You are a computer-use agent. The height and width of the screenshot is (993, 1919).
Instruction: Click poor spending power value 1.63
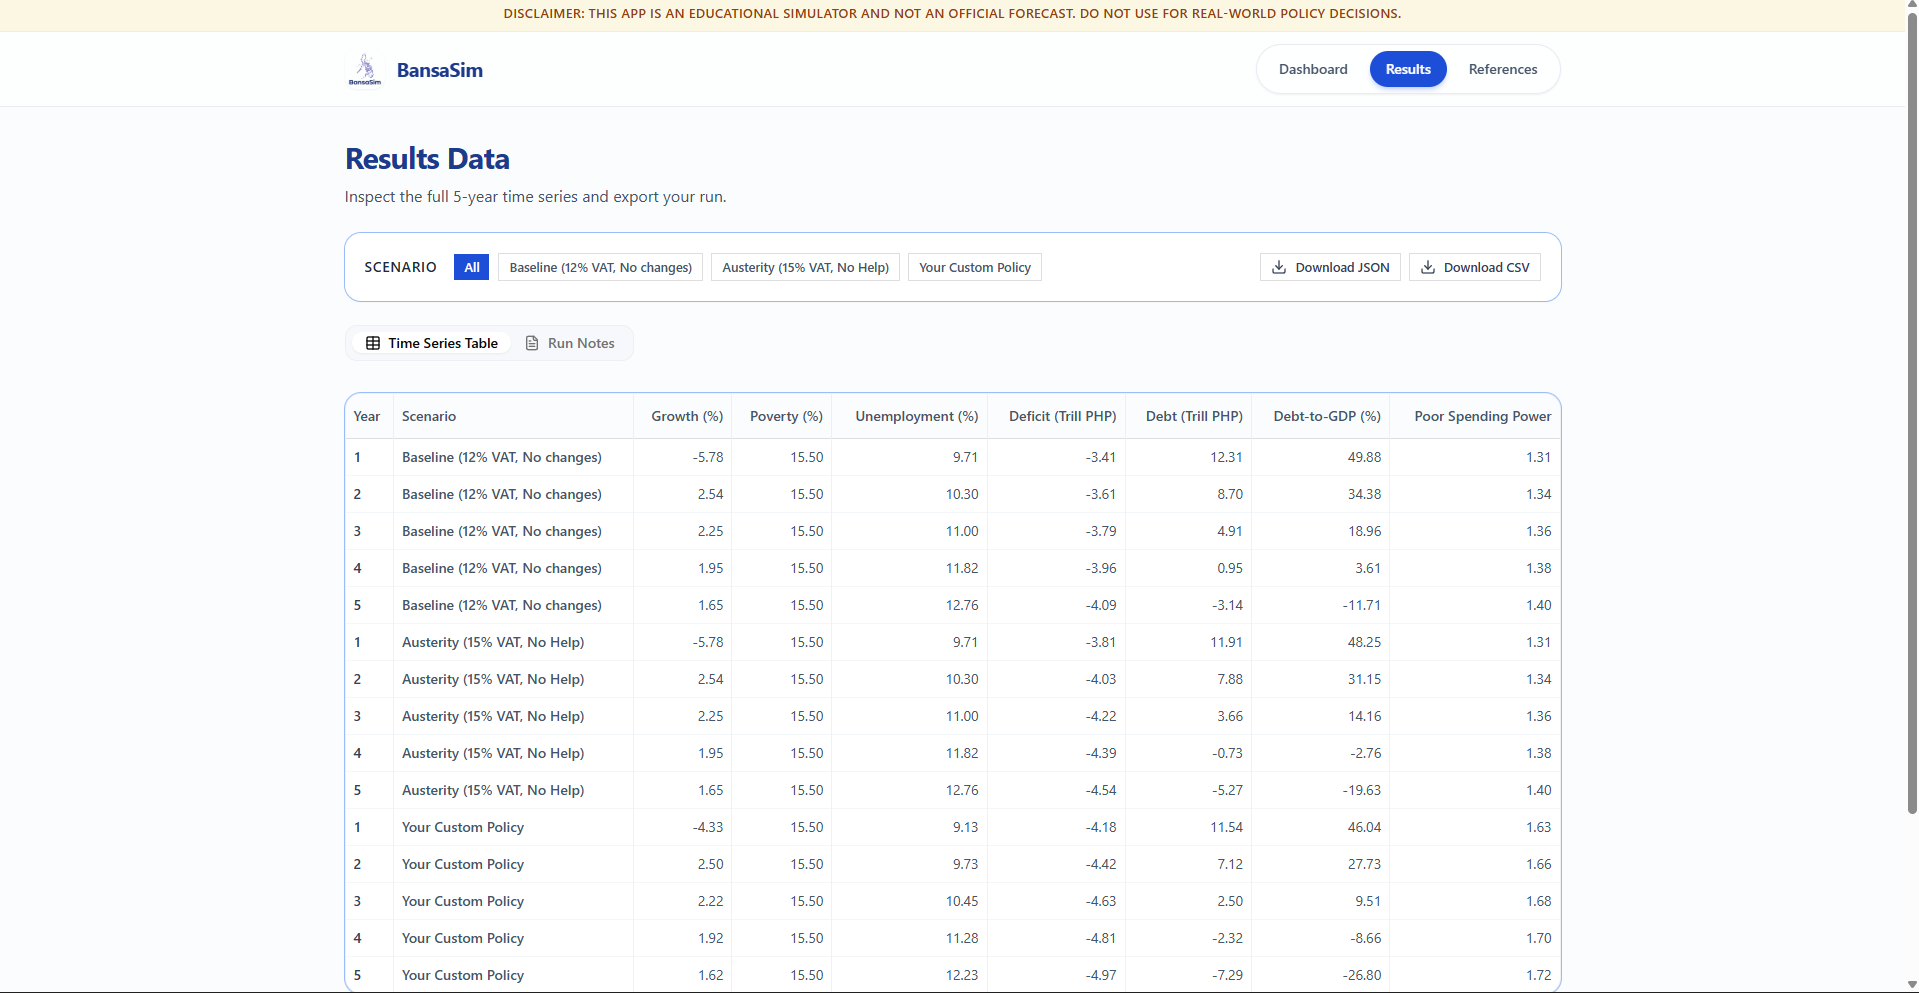[1539, 827]
